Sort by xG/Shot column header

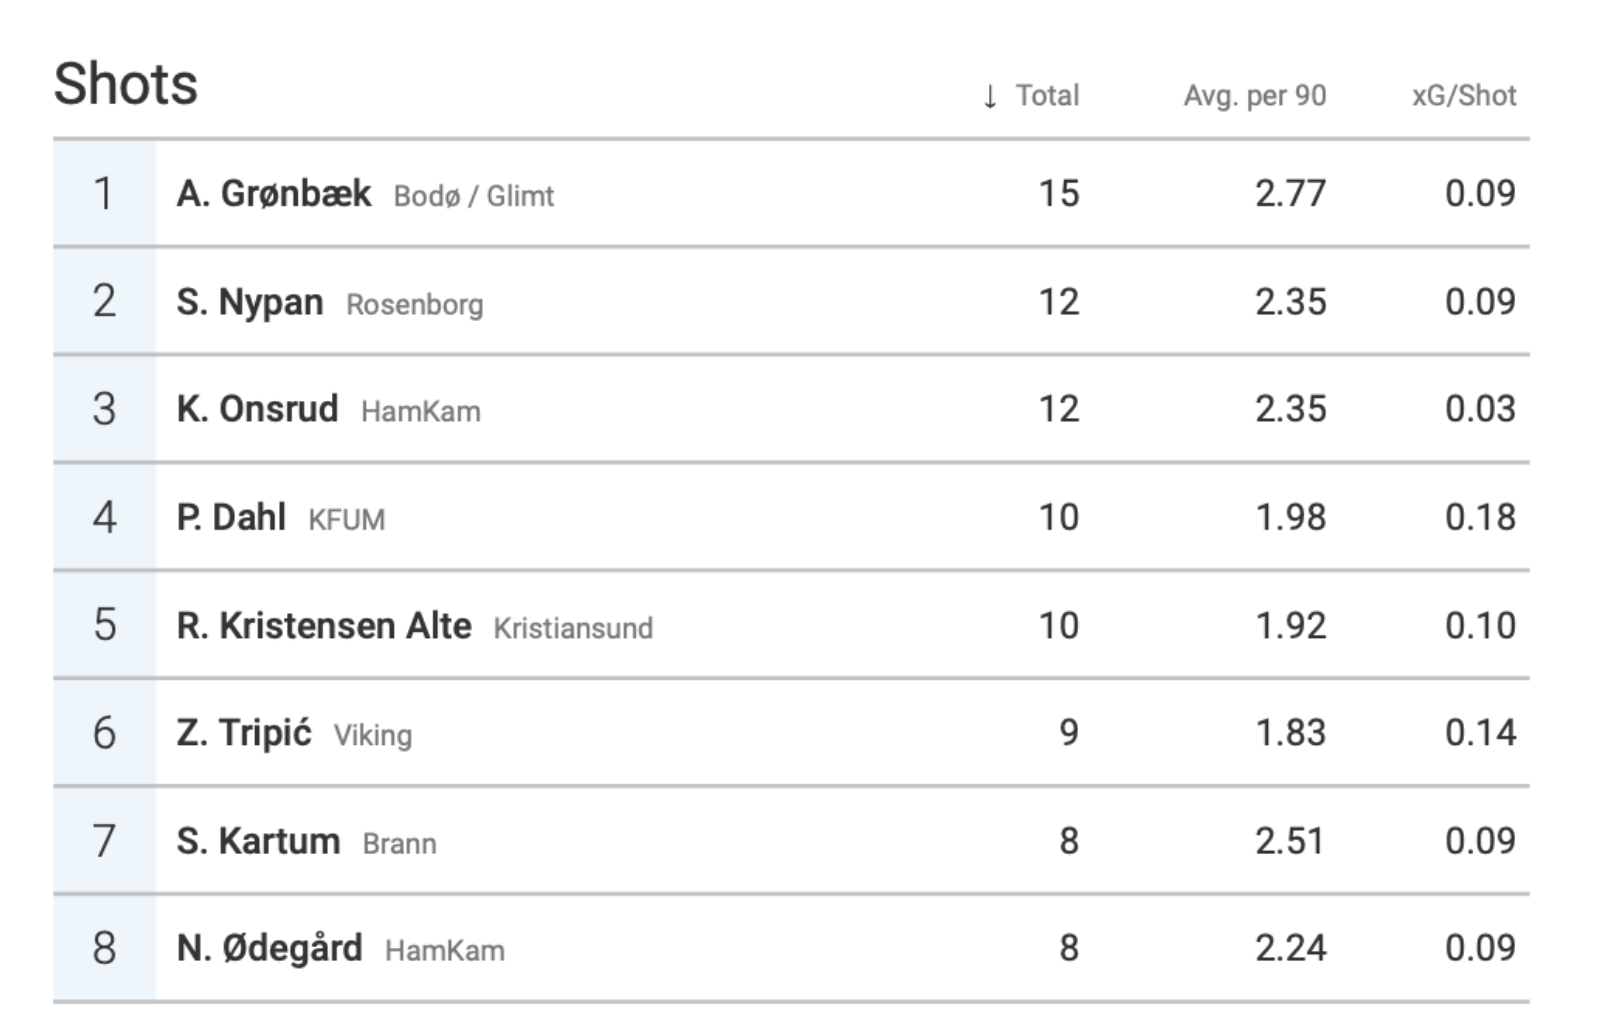[1464, 96]
